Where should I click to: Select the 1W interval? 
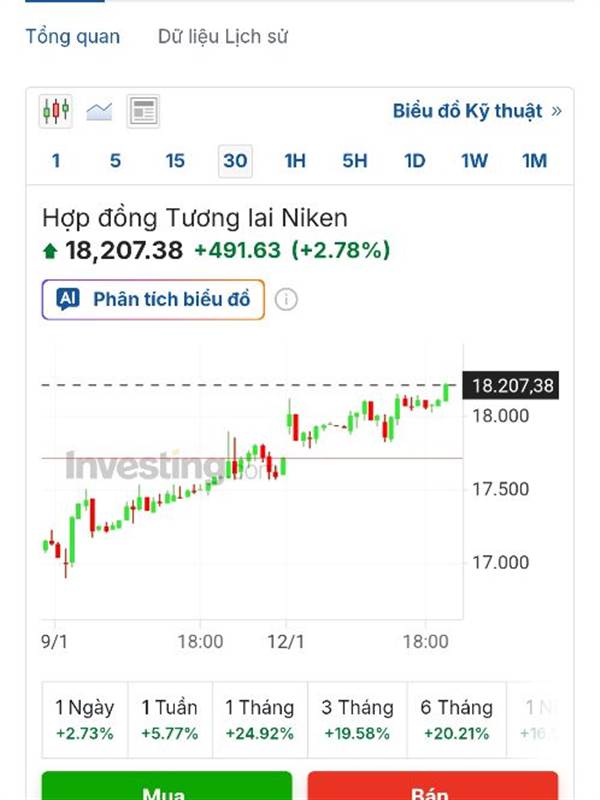474,161
